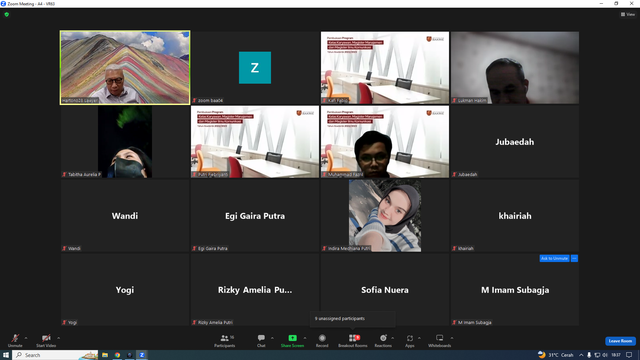Image resolution: width=640 pixels, height=360 pixels.
Task: Select the Jubaedah participant tile
Action: pyautogui.click(x=515, y=142)
